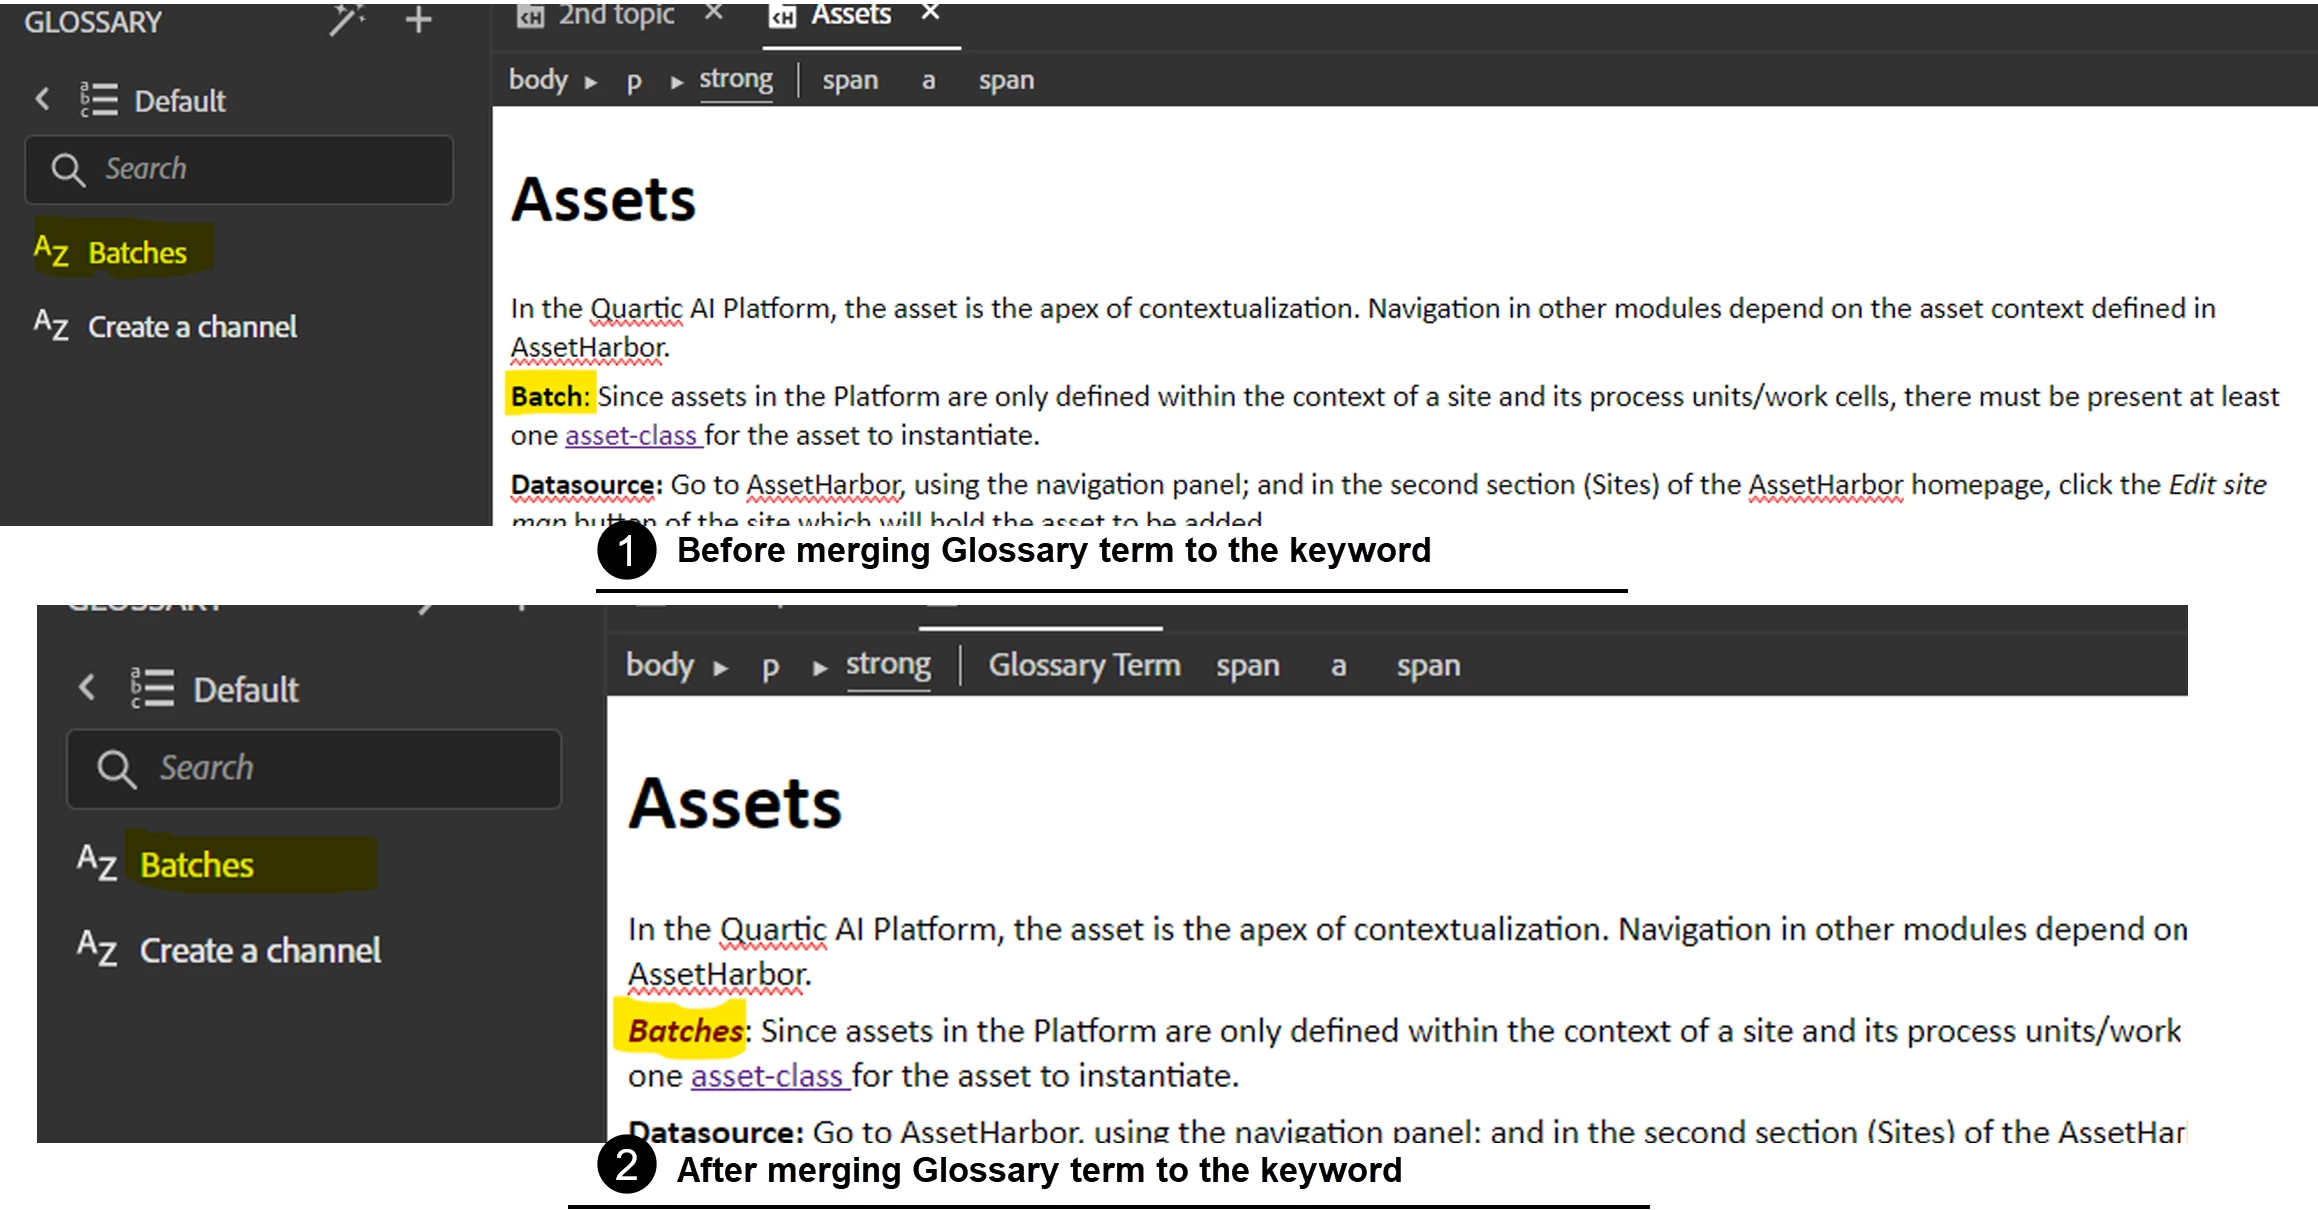Click the plus icon to add glossary term
2318x1210 pixels.
(418, 19)
